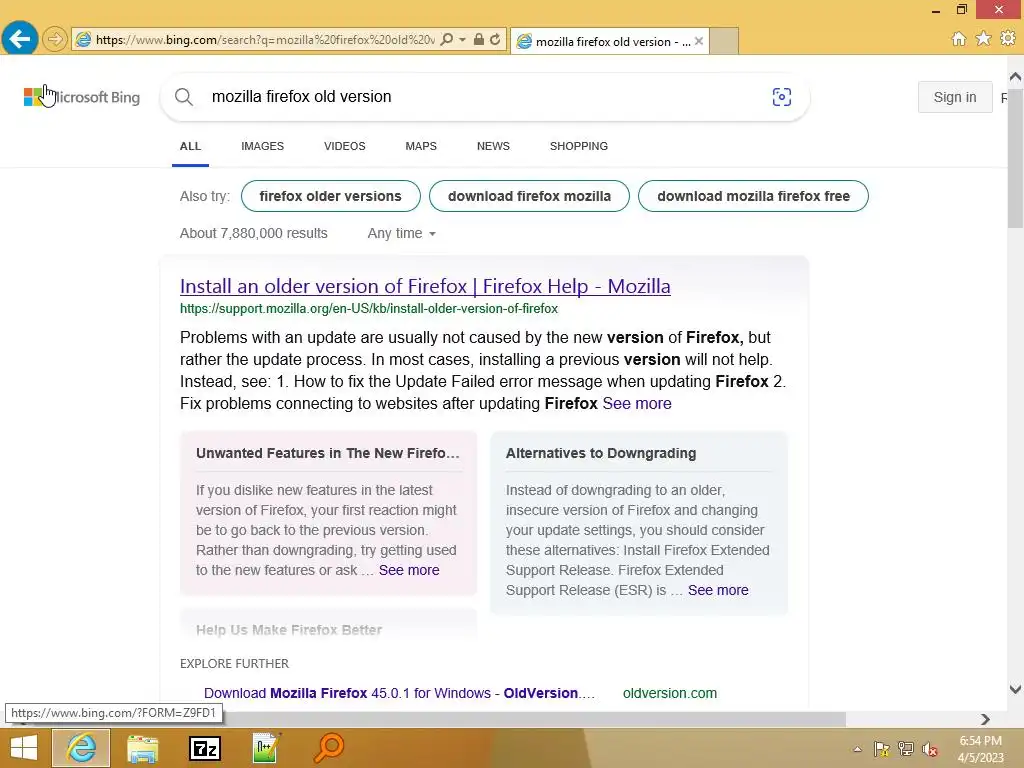
Task: Open the taskbar clock showing 6:54 PM
Action: pyautogui.click(x=980, y=749)
